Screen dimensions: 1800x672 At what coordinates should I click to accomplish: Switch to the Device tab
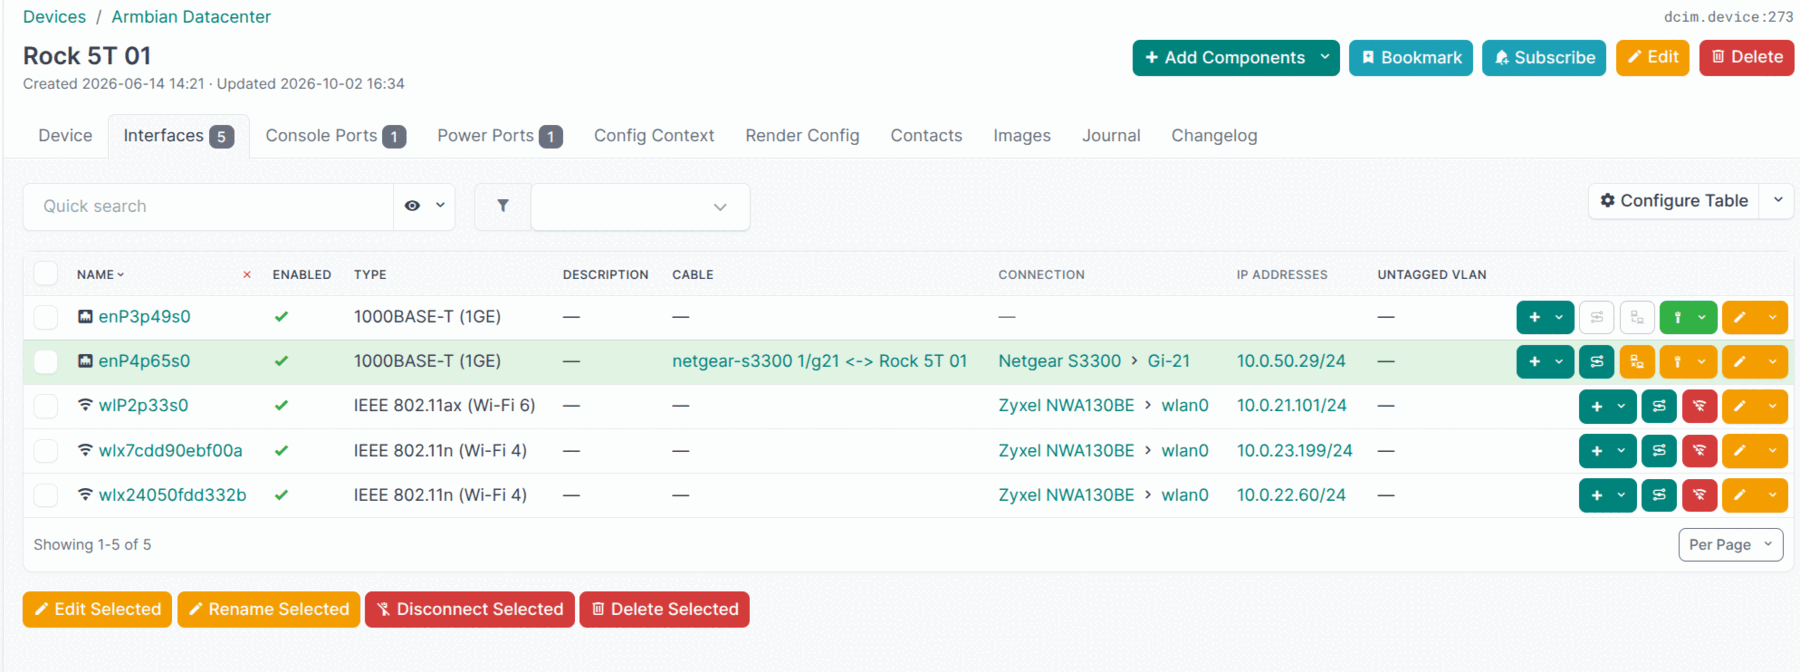point(65,136)
